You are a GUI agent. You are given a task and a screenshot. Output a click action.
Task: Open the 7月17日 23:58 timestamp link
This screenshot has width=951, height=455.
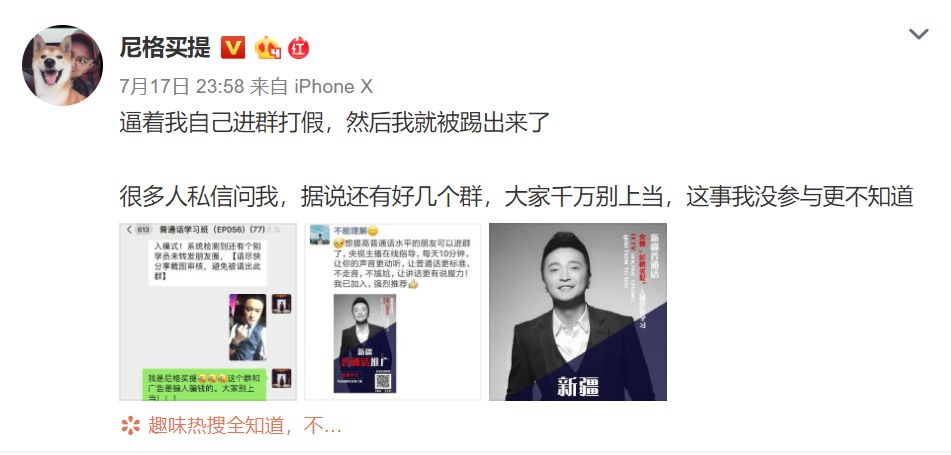[x=182, y=87]
